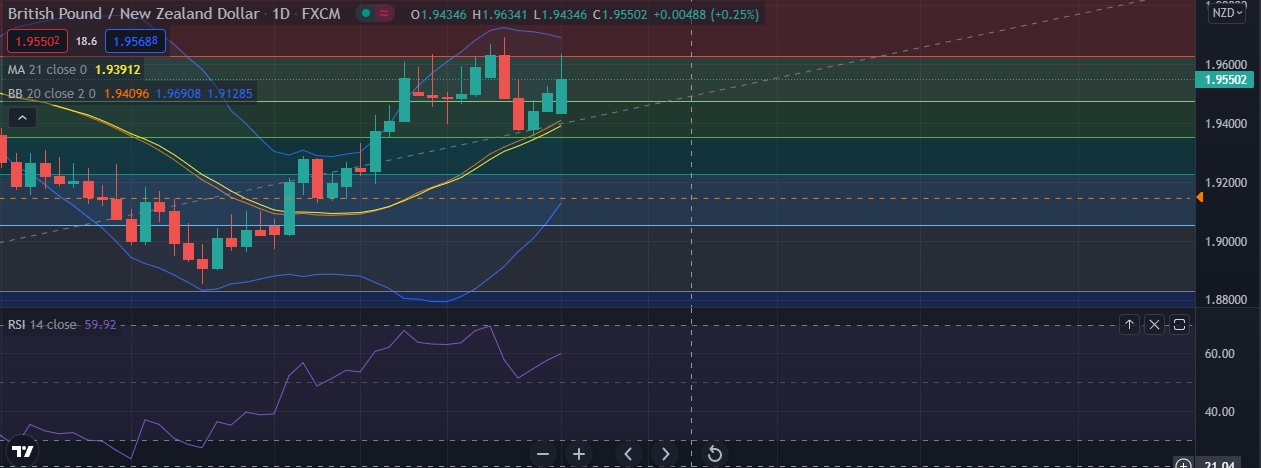Collapse the indicator legend with chevron

pos(22,118)
